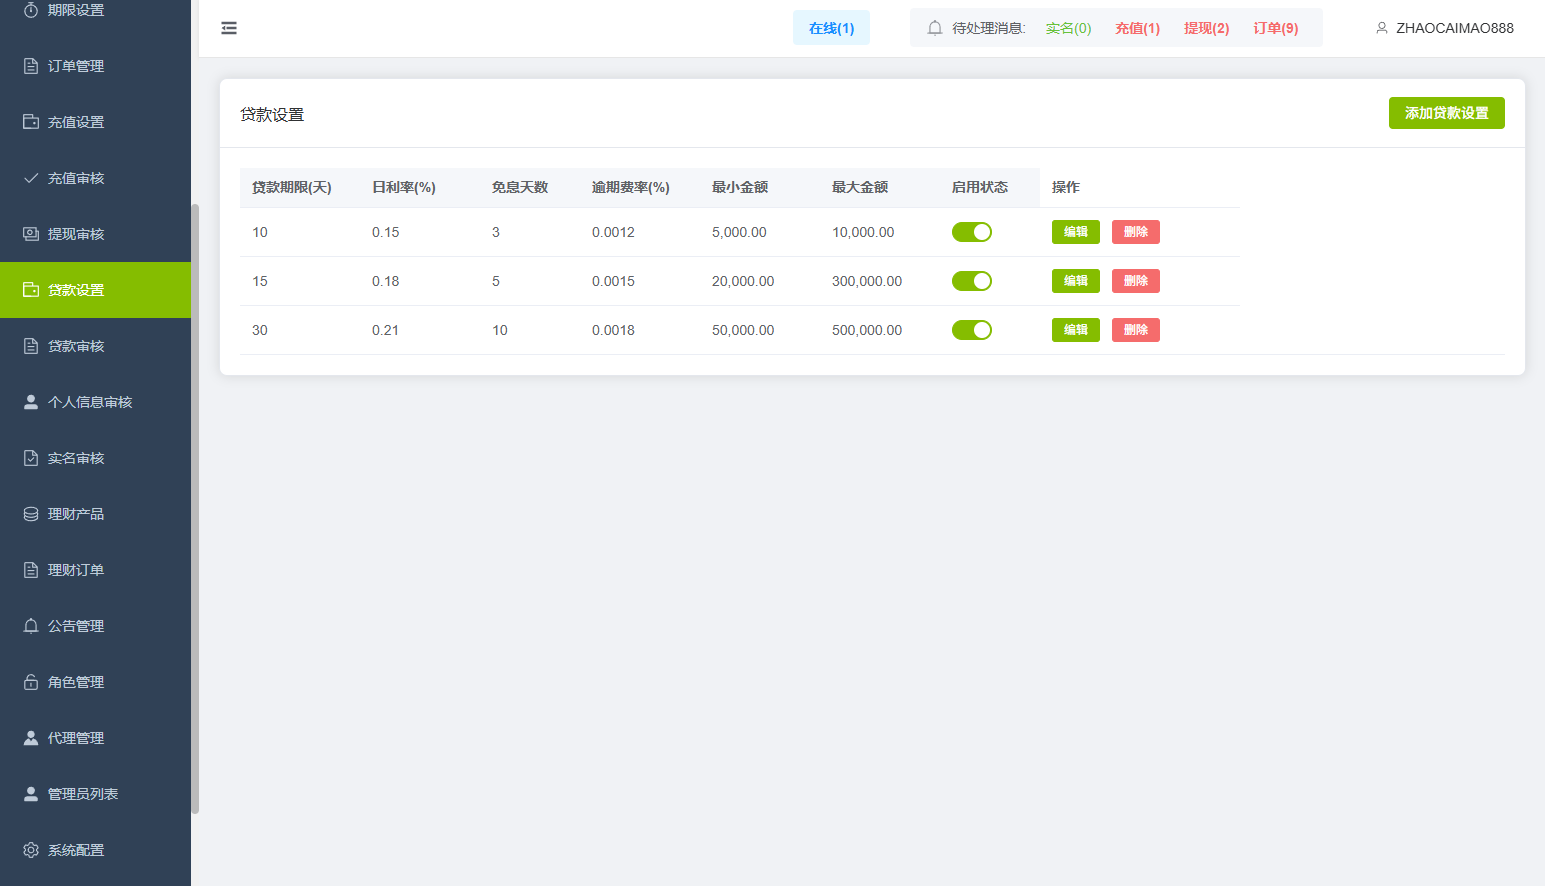Click the hamburger menu collapse icon
The width and height of the screenshot is (1545, 886).
point(229,28)
